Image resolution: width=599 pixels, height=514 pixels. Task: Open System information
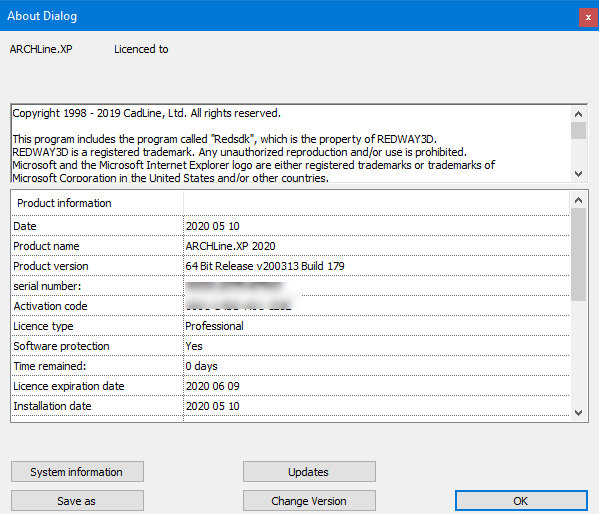click(x=77, y=472)
